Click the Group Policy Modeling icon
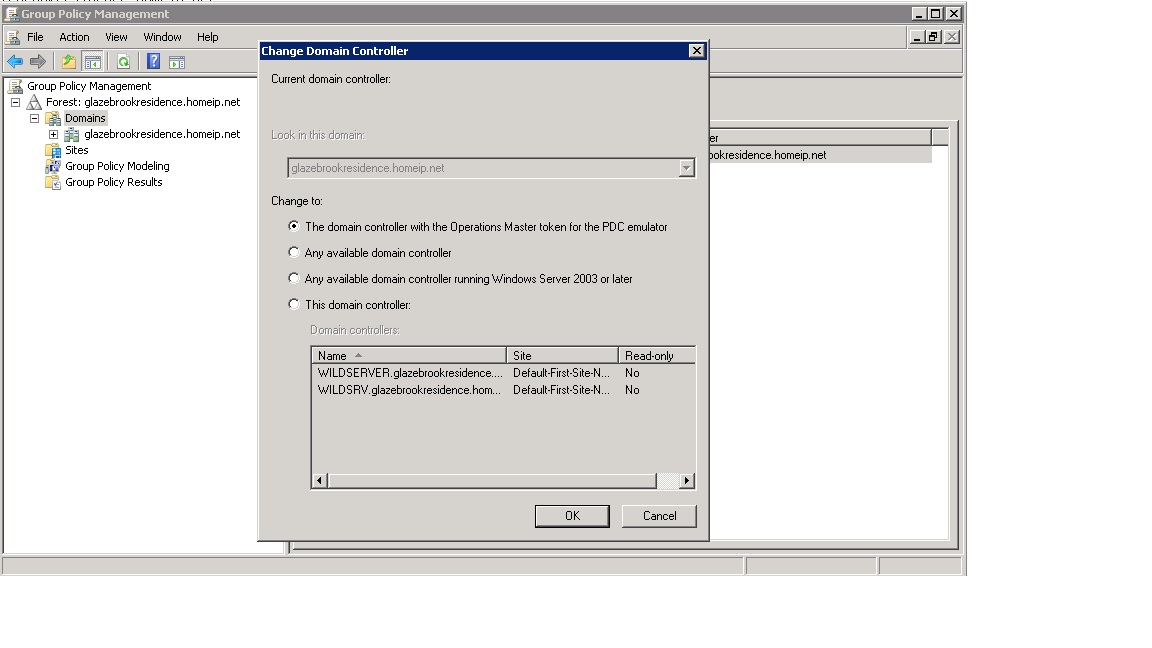The height and width of the screenshot is (648, 1152). (x=51, y=166)
